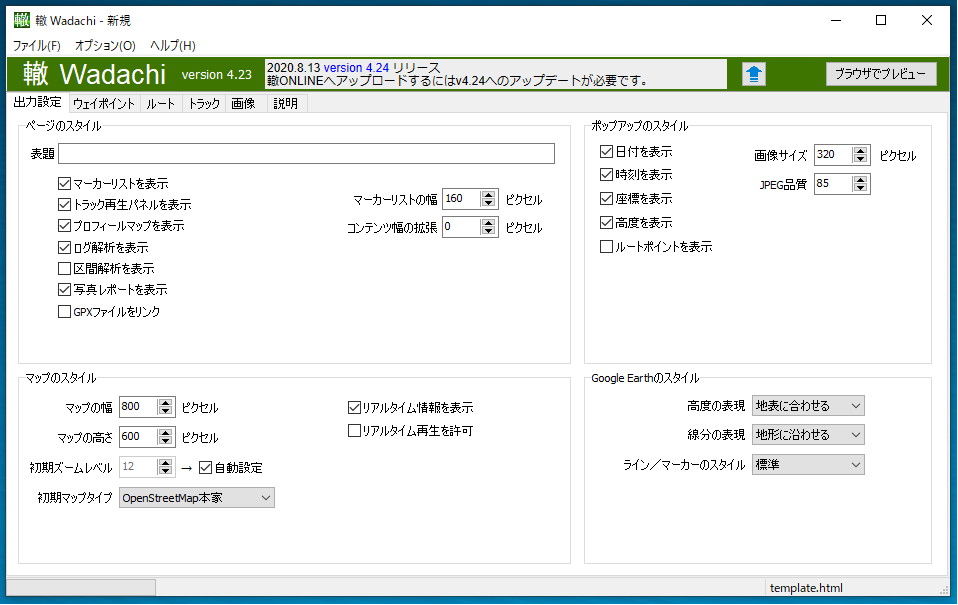Image resolution: width=958 pixels, height=605 pixels.
Task: Open the ファイル(F) menu
Action: (x=37, y=46)
